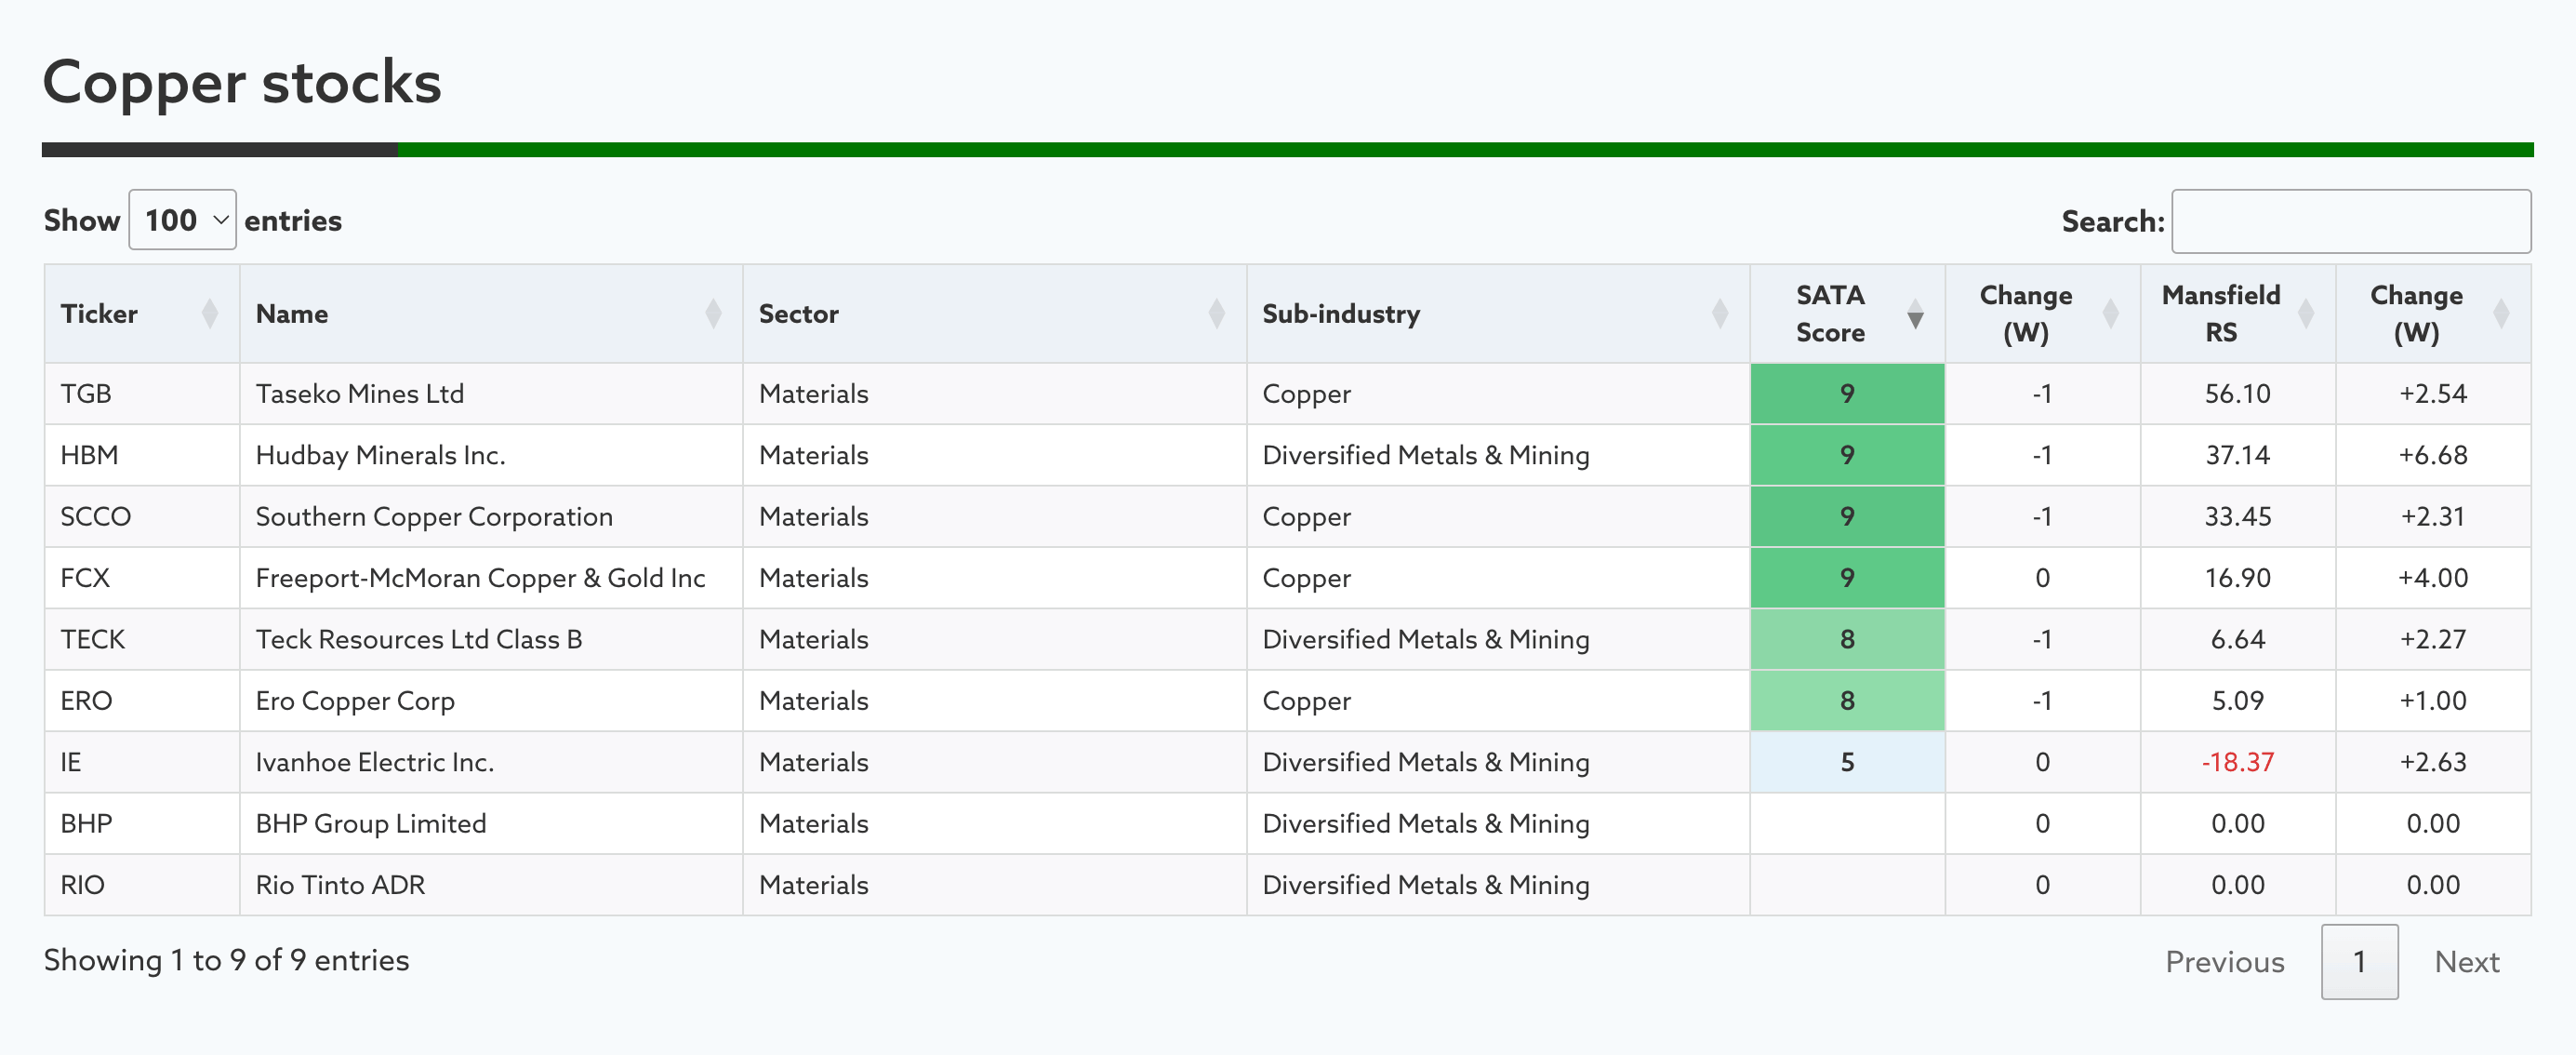
Task: Select the TECK ticker cell
Action: tap(142, 640)
